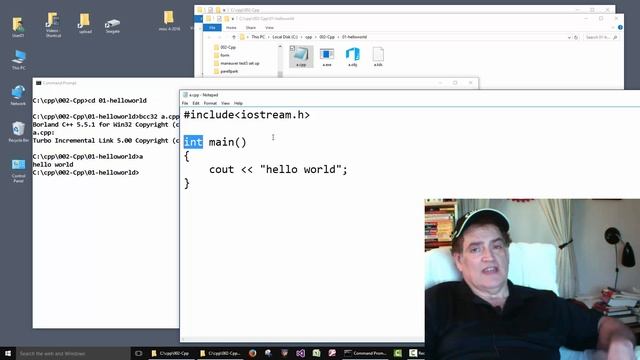Open Explorer help icon (blue question mark)

click(x=620, y=27)
